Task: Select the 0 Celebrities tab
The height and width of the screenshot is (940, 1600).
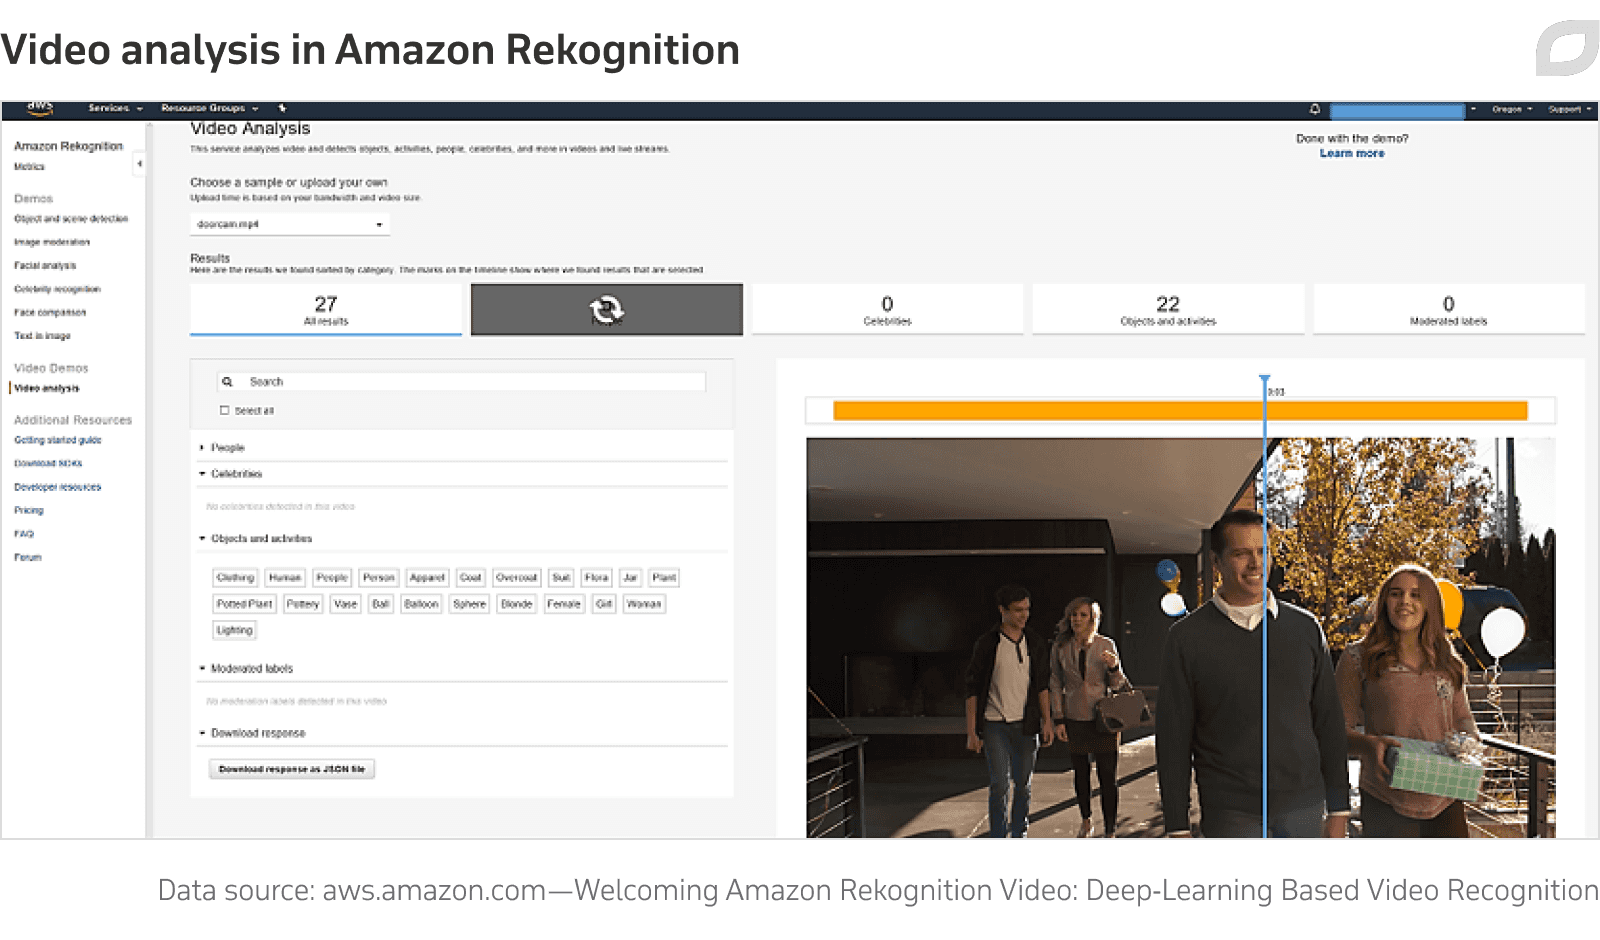Action: coord(887,309)
